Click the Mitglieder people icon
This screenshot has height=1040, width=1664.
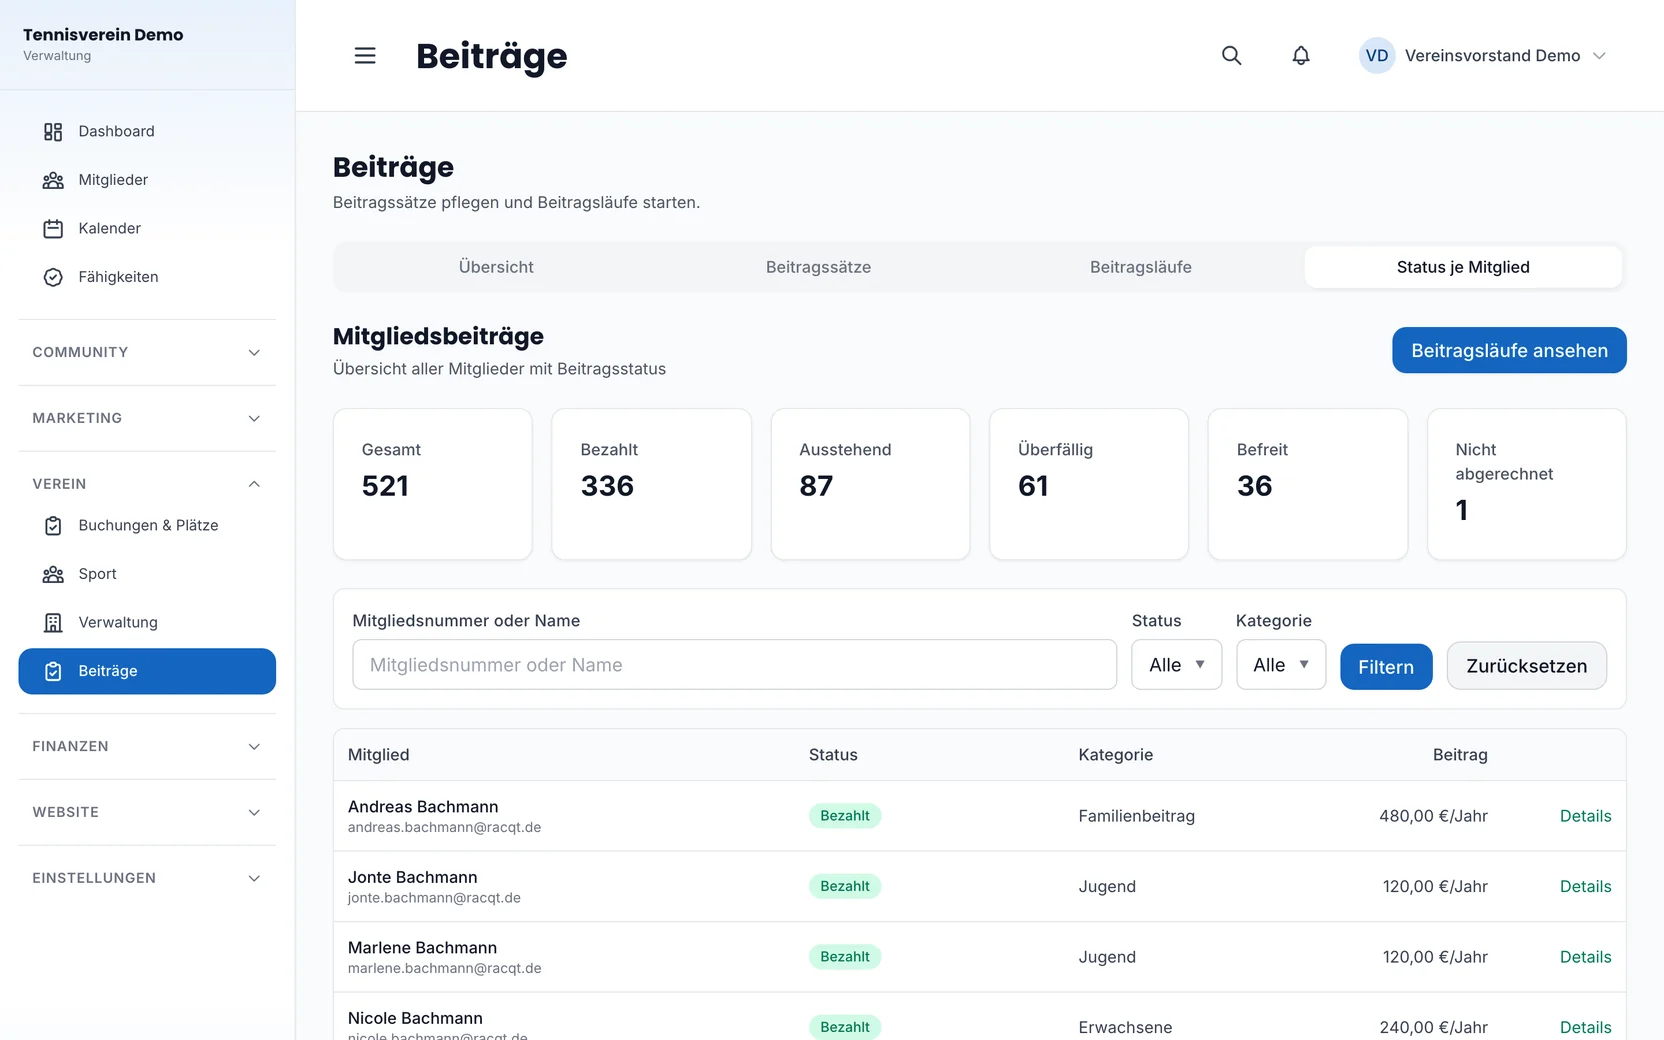tap(53, 180)
